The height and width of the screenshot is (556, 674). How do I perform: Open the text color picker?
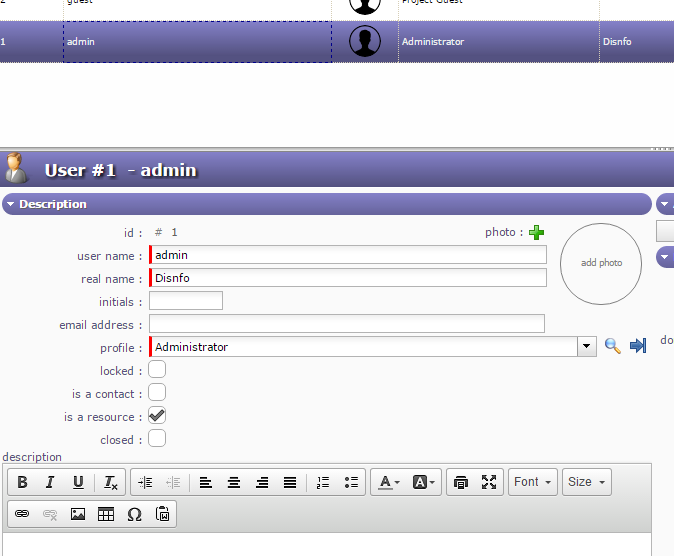388,482
